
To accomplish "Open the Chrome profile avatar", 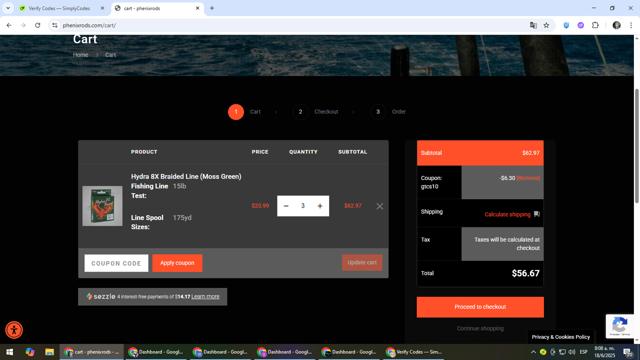I will pyautogui.click(x=616, y=25).
